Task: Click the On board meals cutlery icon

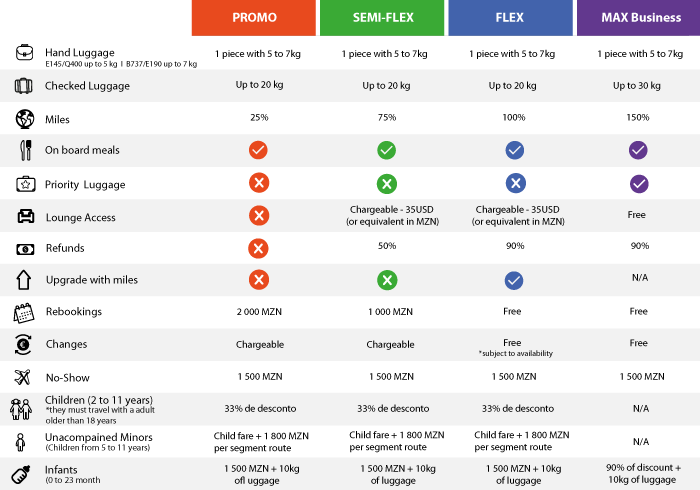Action: click(x=23, y=150)
